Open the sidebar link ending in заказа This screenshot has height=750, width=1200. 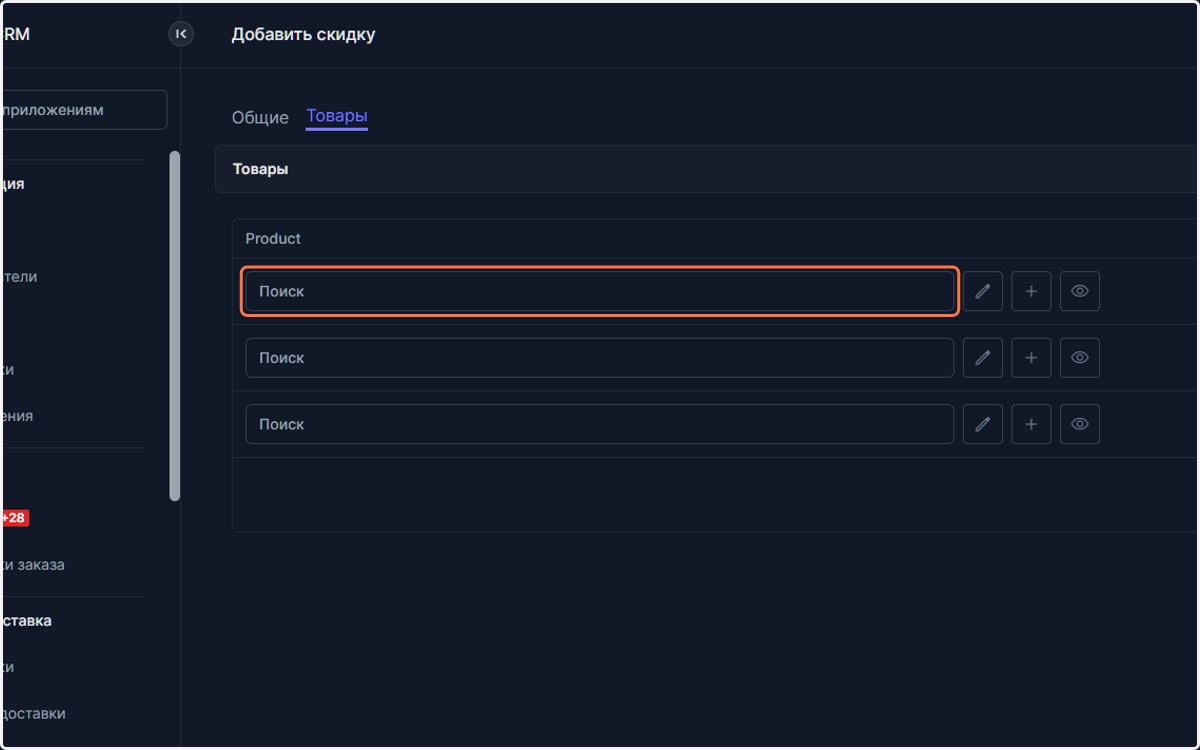[x=34, y=565]
